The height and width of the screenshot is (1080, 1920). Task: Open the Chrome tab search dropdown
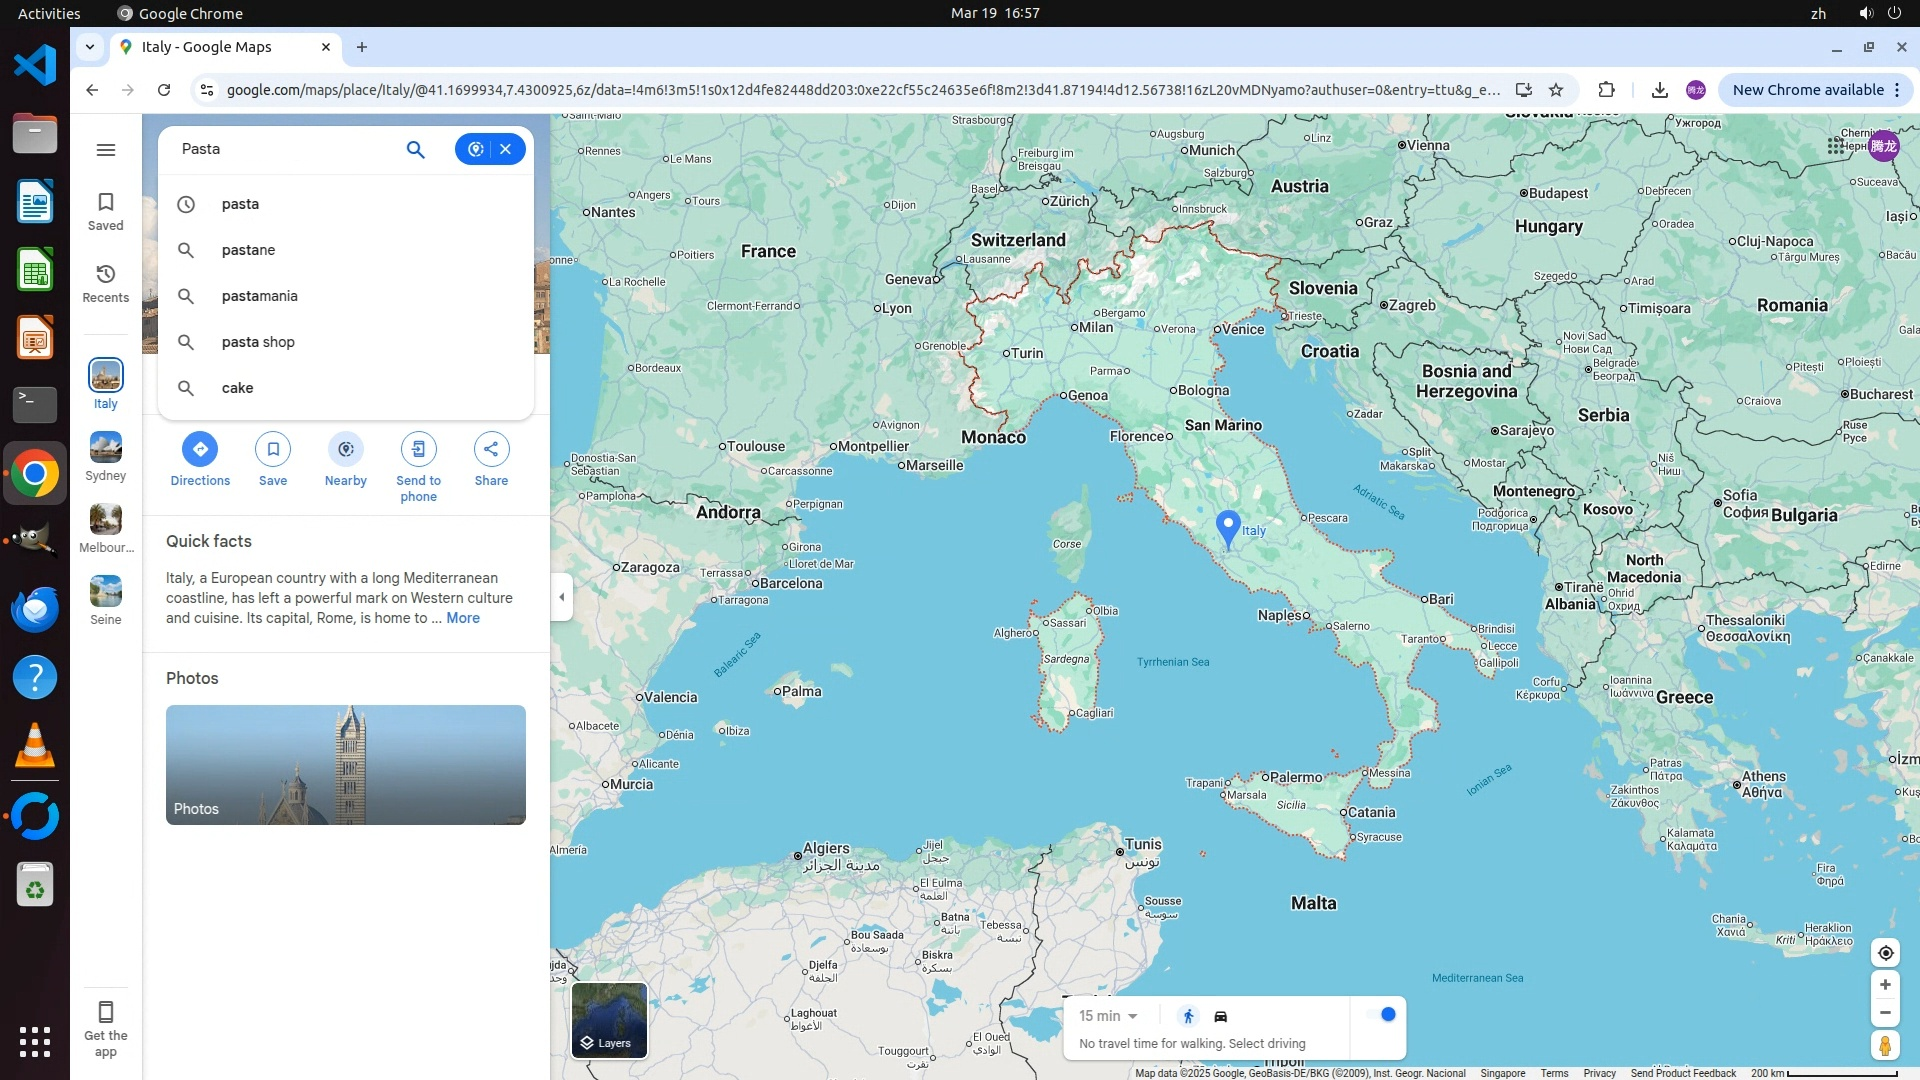(x=90, y=47)
